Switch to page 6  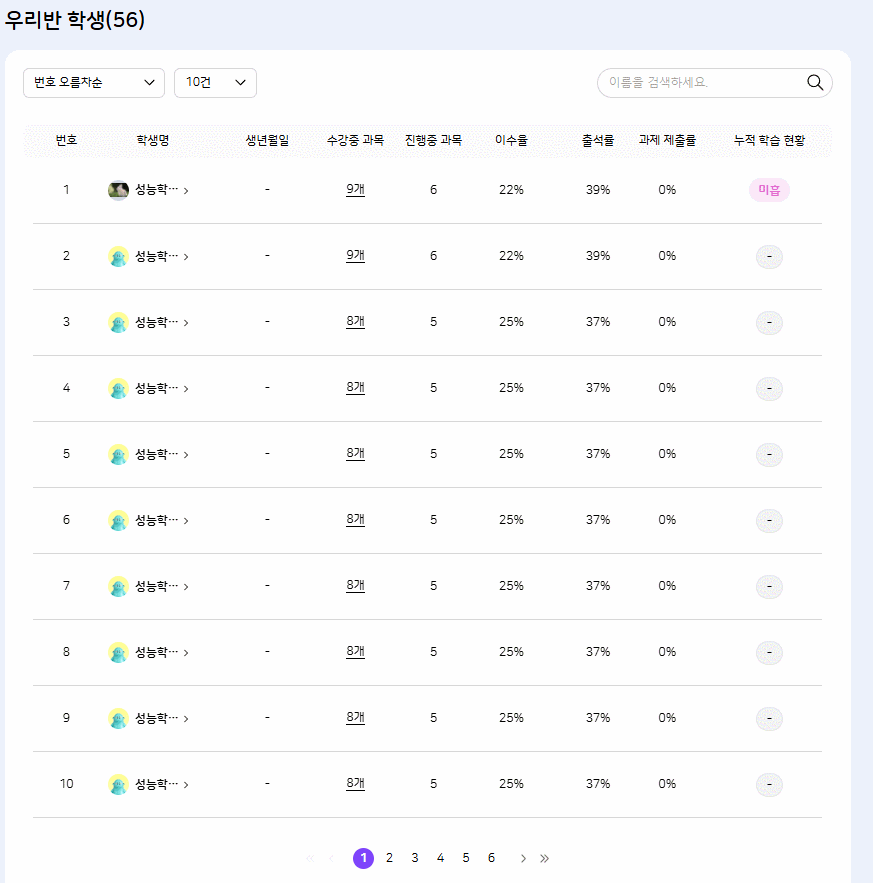coord(491,858)
